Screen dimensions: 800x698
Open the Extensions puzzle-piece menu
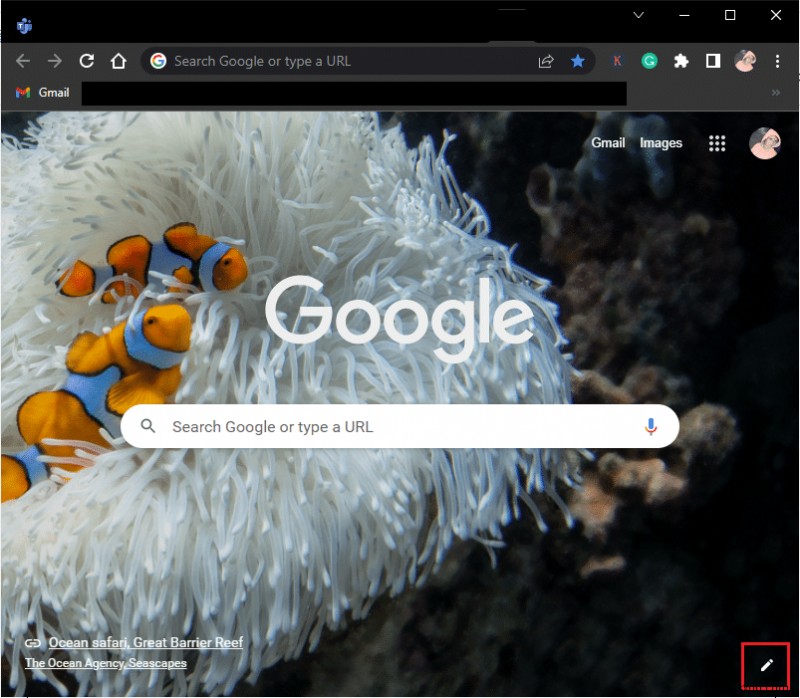(x=681, y=61)
